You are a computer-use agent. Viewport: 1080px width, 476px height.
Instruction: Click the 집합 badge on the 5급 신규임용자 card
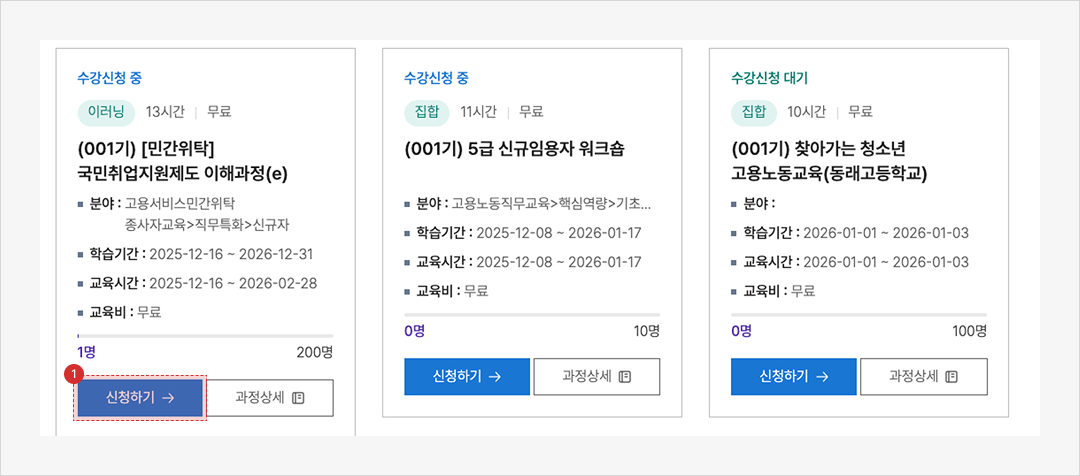(427, 111)
